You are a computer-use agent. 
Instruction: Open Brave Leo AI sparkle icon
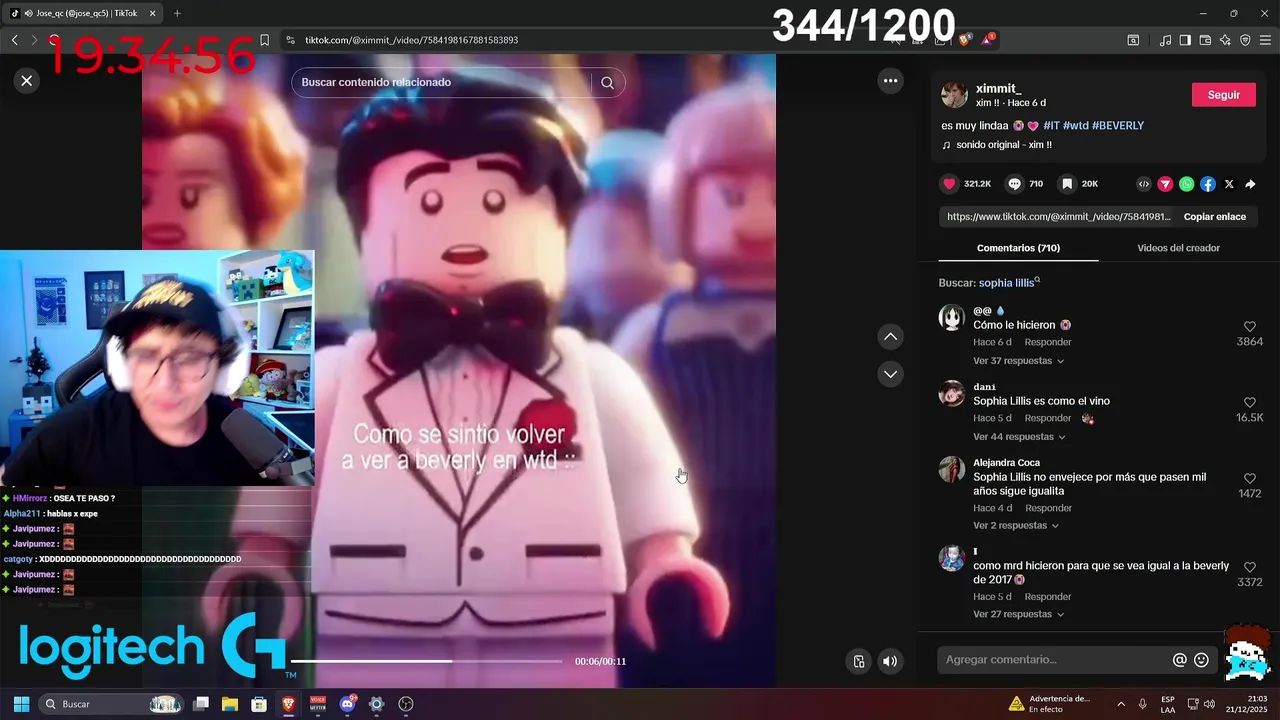point(1225,40)
